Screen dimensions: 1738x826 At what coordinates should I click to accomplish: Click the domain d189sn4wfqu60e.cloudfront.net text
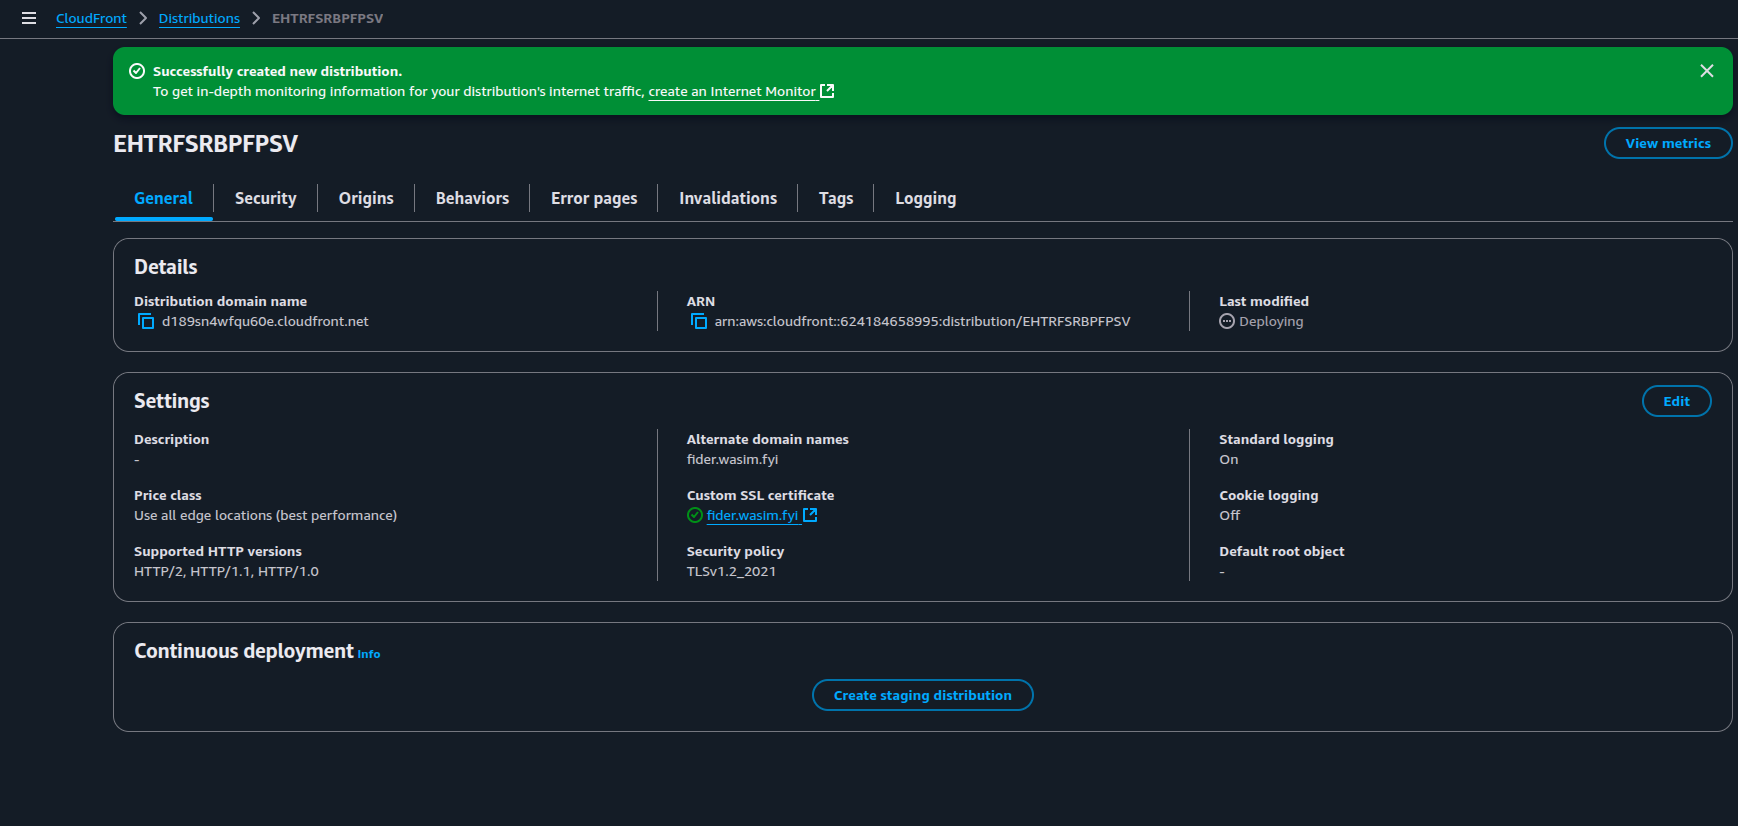[265, 321]
